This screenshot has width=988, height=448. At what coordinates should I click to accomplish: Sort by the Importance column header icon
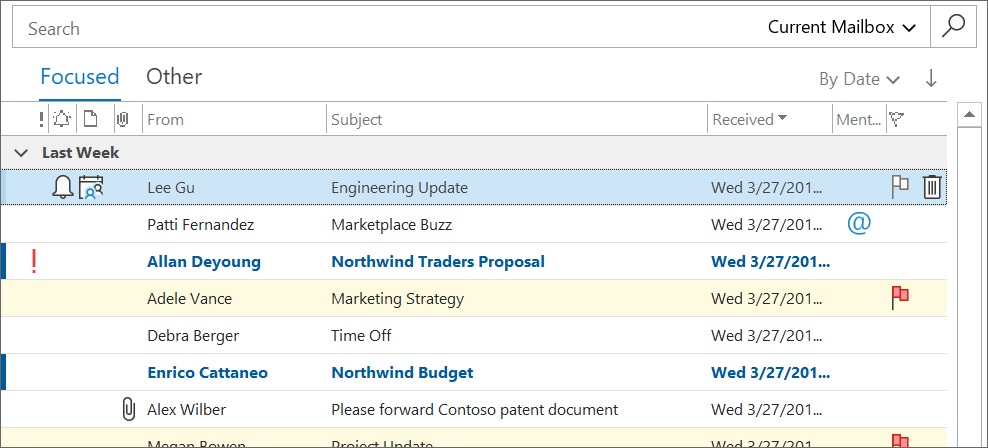(41, 120)
